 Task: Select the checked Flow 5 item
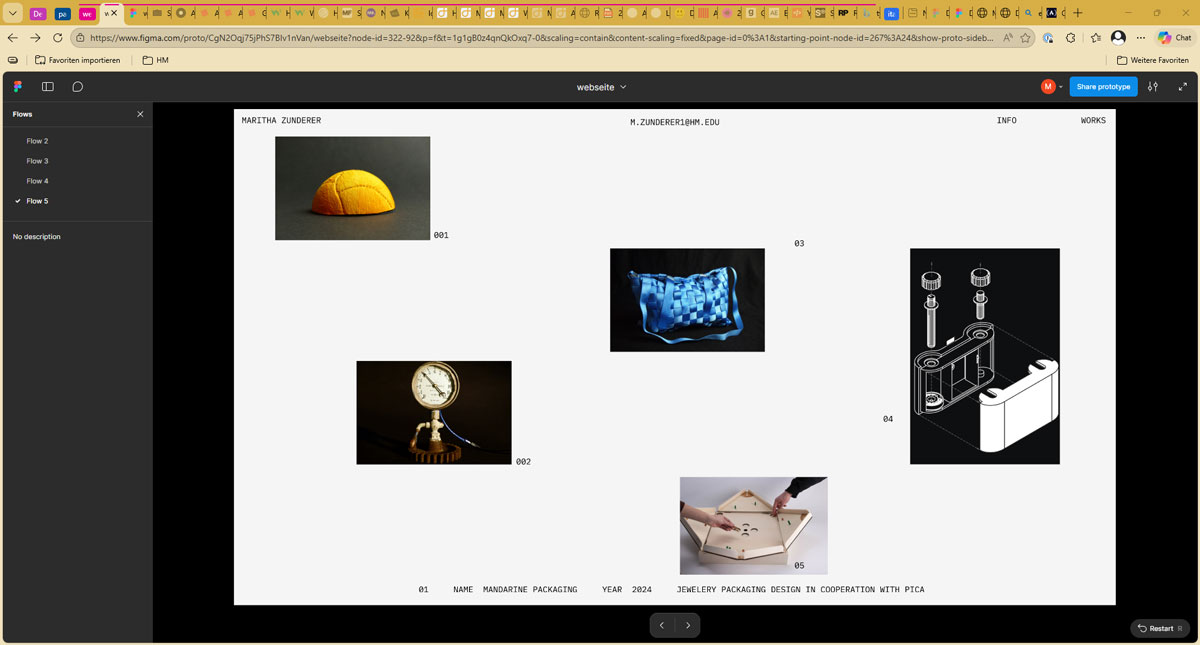pyautogui.click(x=37, y=201)
